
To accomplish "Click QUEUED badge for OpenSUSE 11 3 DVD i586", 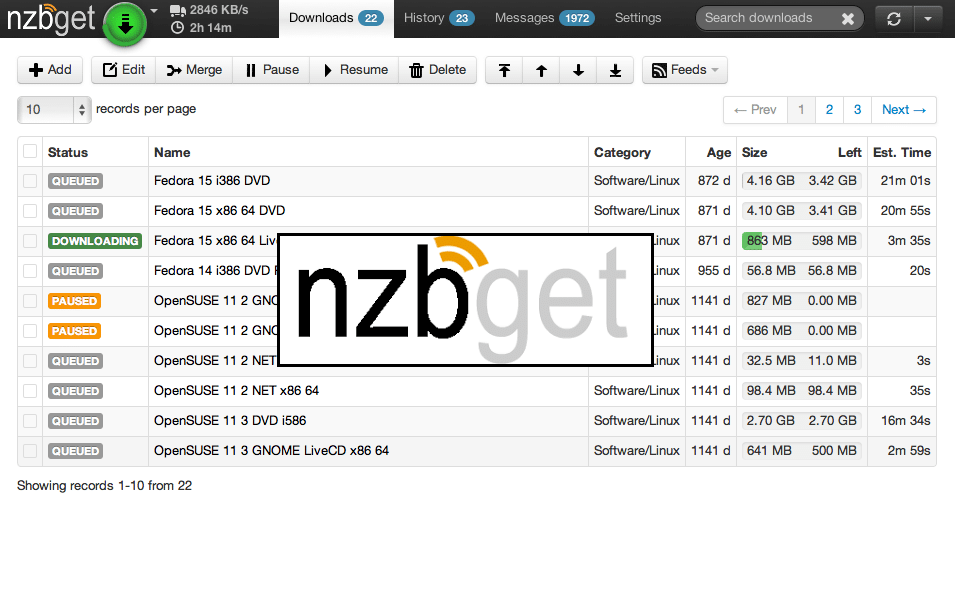I will pyautogui.click(x=76, y=421).
